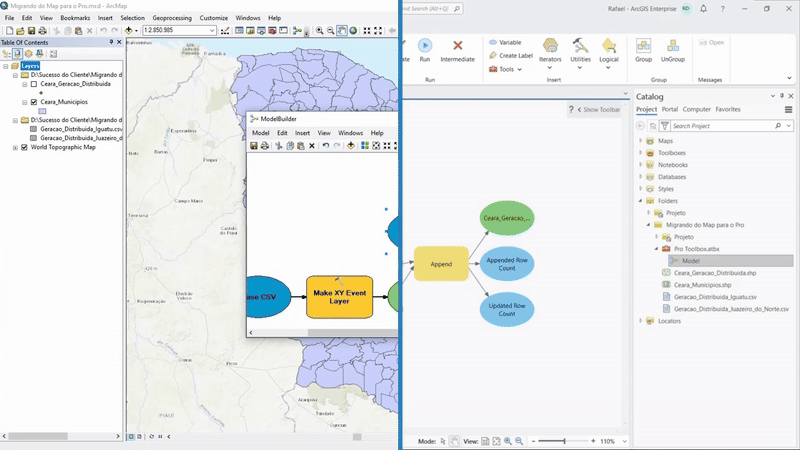The width and height of the screenshot is (800, 450).
Task: Select the Zoom Out tool in ArcMap
Action: coord(331,31)
